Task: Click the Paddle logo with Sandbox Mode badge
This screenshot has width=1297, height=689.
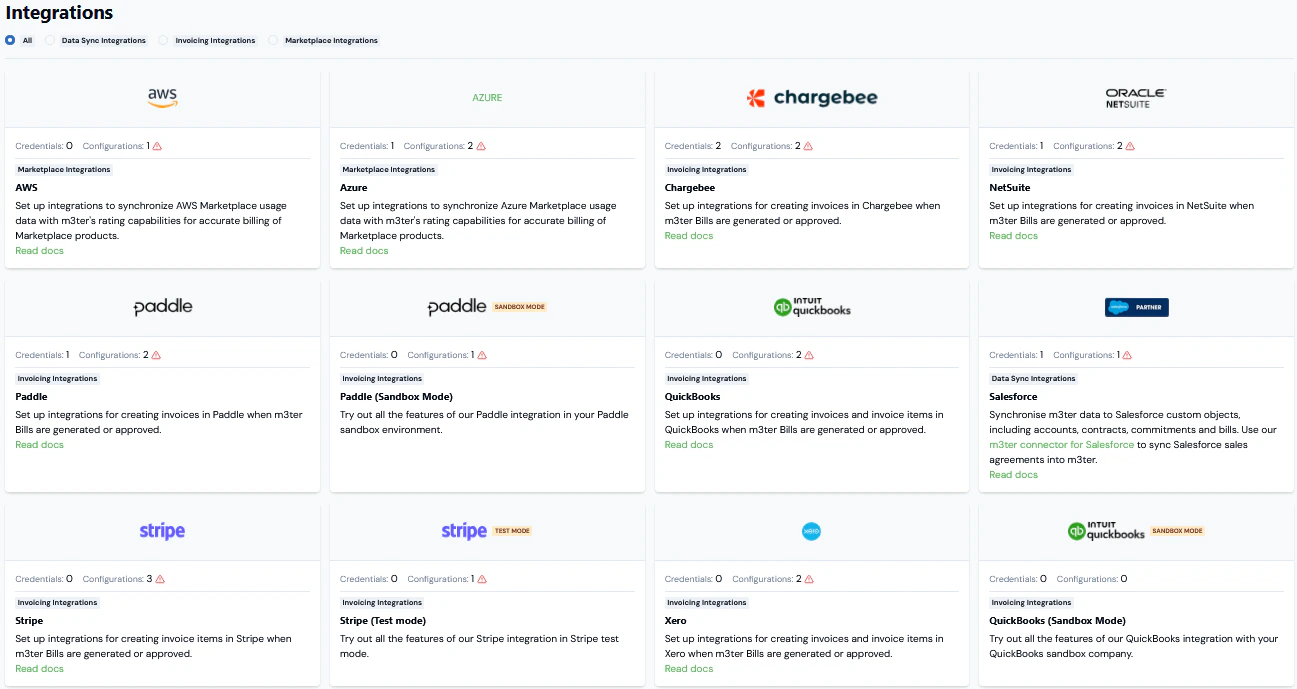Action: coord(457,307)
